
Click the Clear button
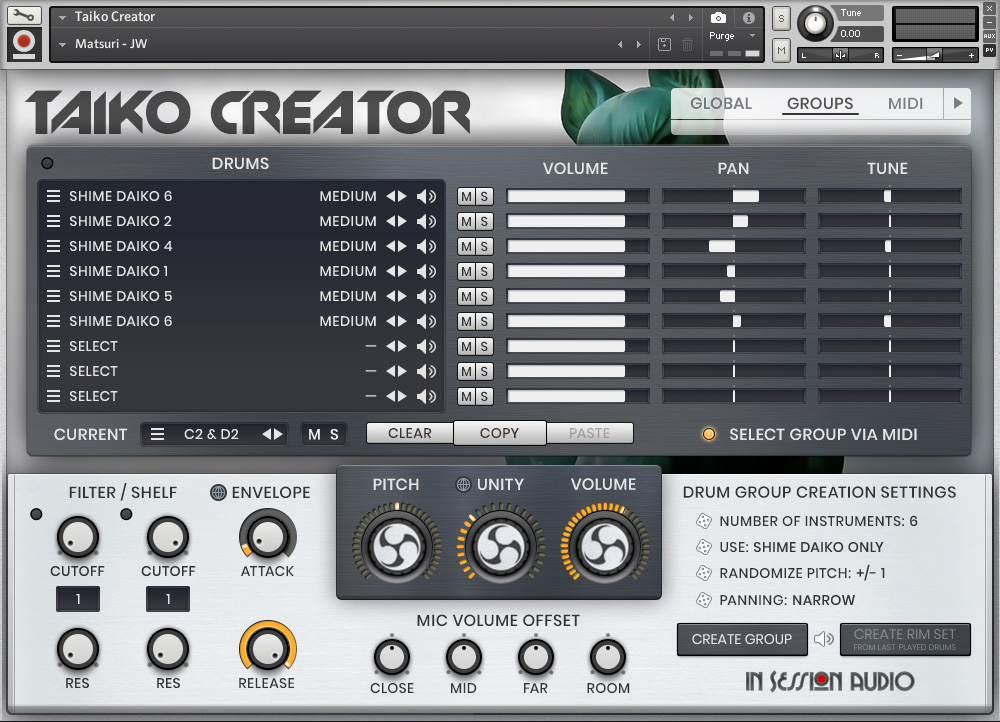(x=410, y=433)
